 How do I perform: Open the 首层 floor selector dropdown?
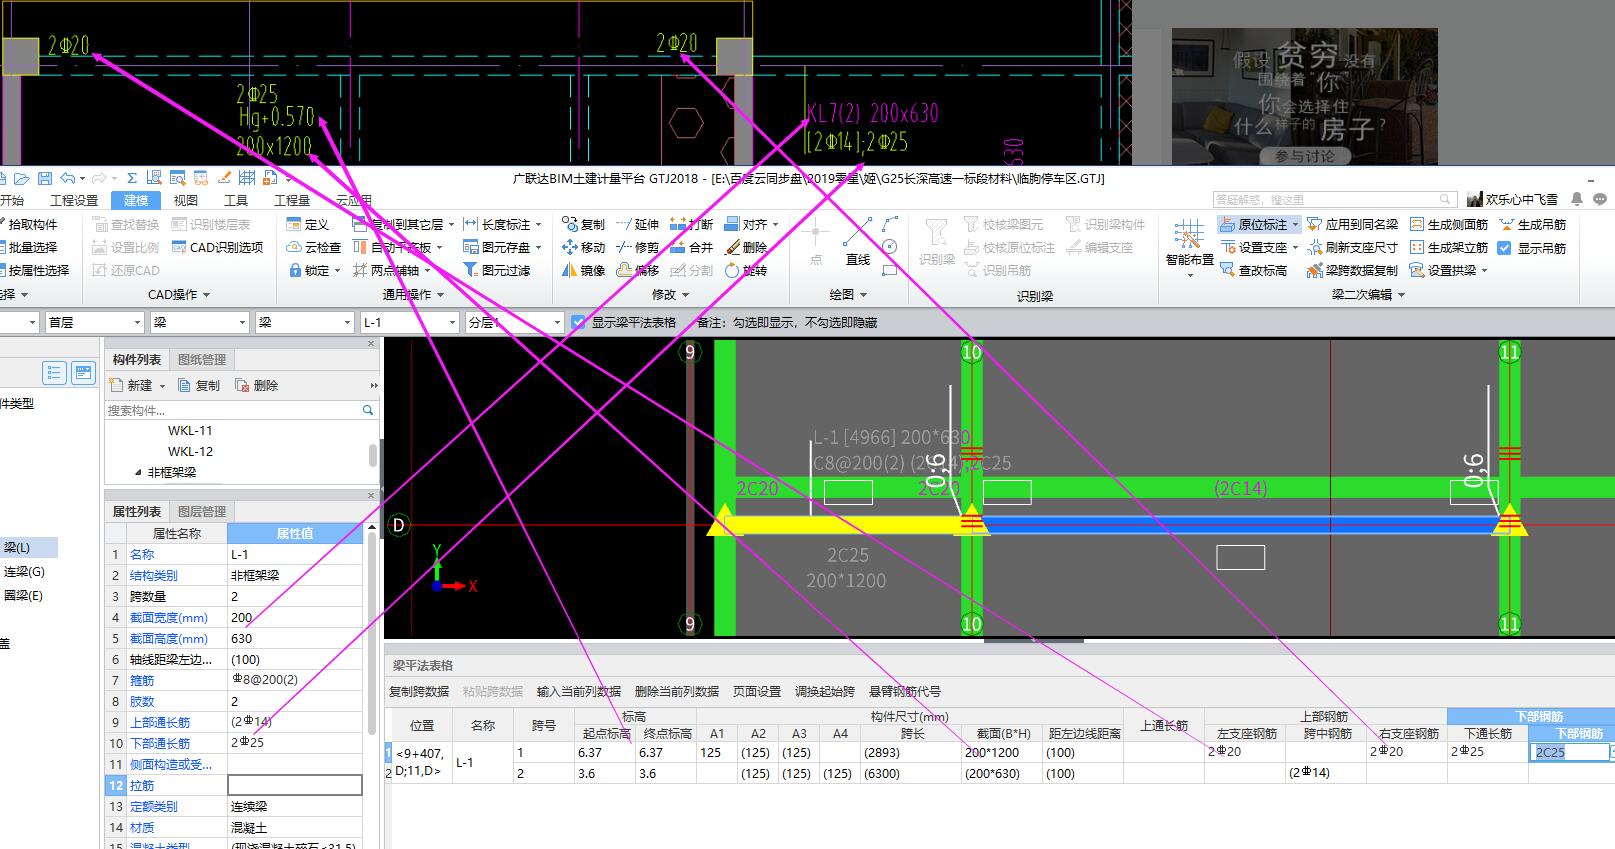[138, 322]
